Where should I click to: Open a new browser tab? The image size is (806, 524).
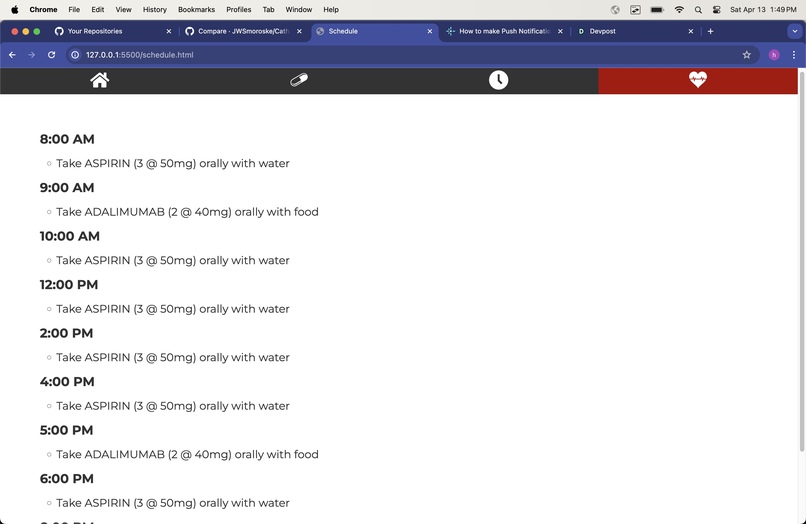(x=710, y=31)
